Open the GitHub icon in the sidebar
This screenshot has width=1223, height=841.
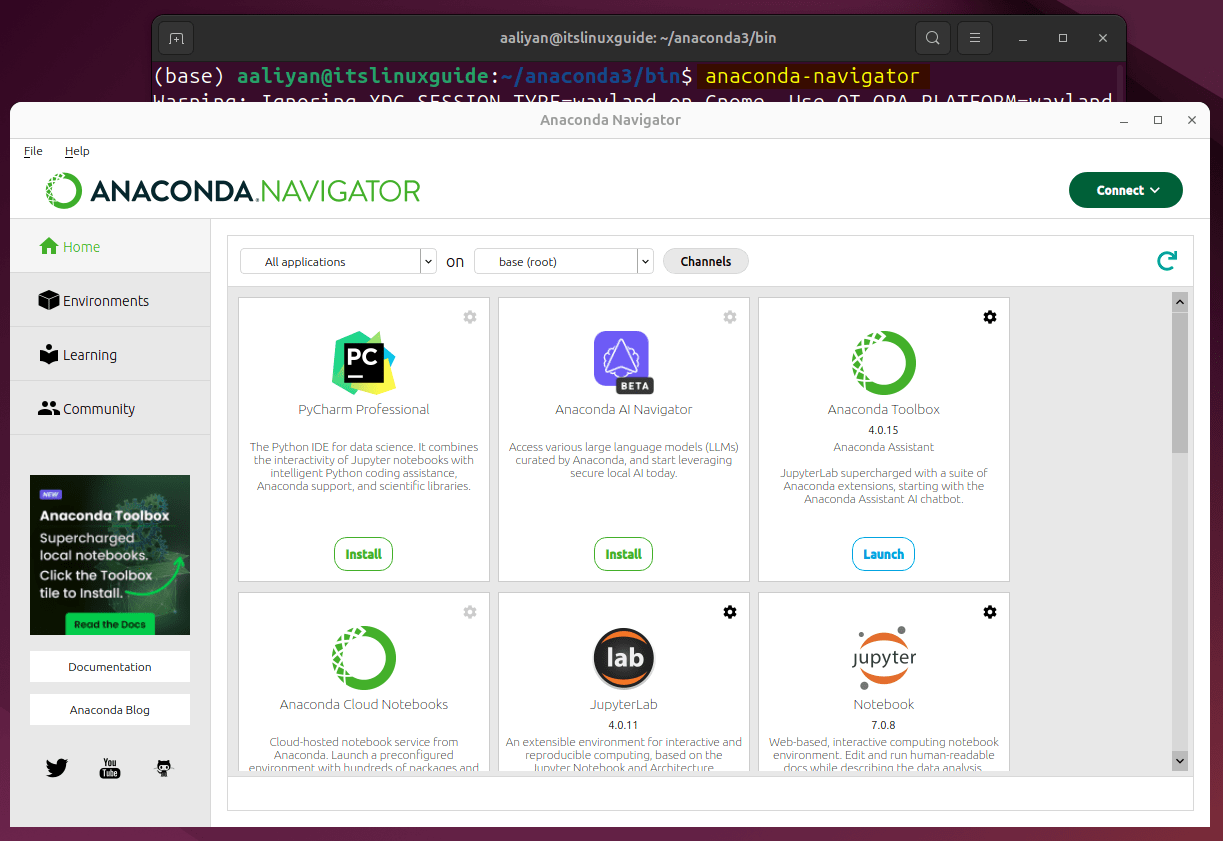[164, 768]
